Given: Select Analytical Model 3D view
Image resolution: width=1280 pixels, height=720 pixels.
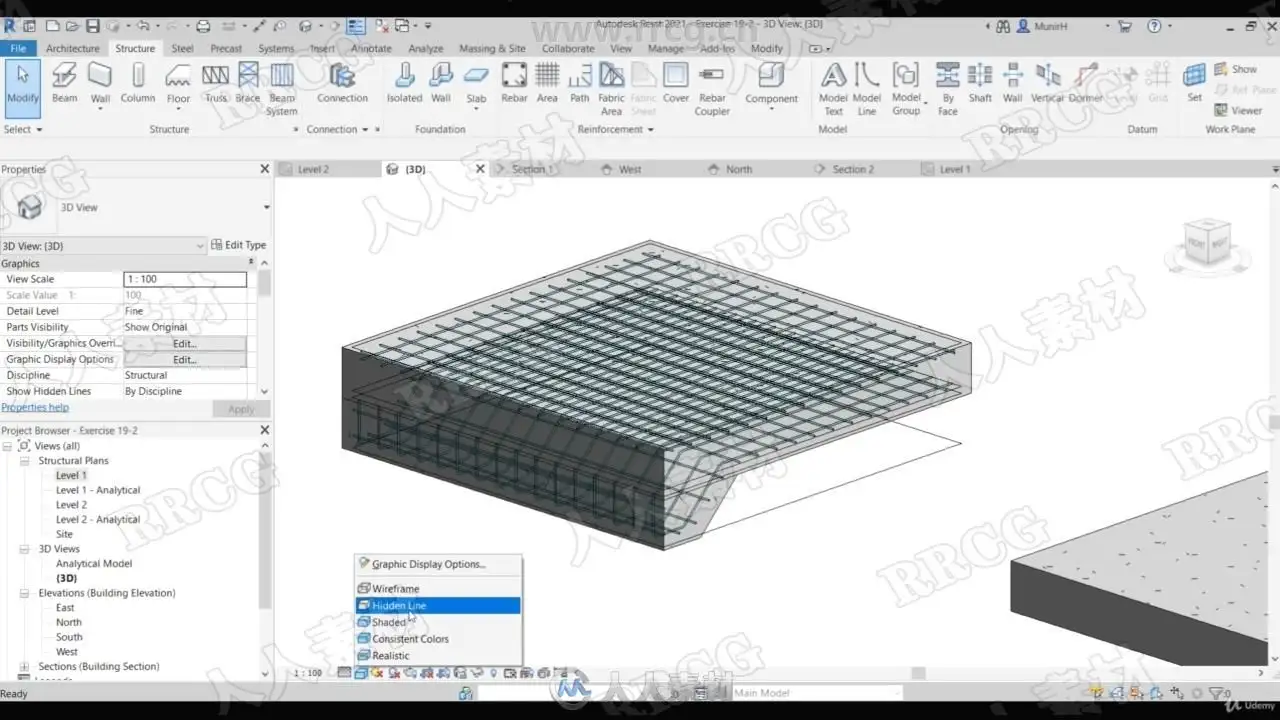Looking at the screenshot, I should coord(94,564).
